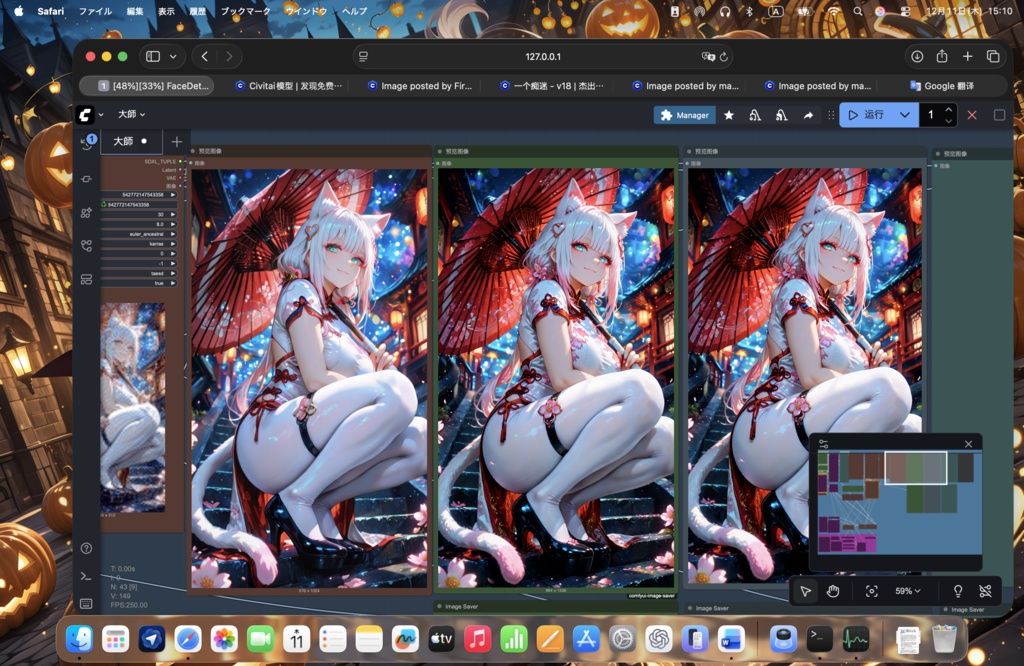Open the Safari ファイル menu
Image resolution: width=1024 pixels, height=666 pixels.
pyautogui.click(x=95, y=11)
